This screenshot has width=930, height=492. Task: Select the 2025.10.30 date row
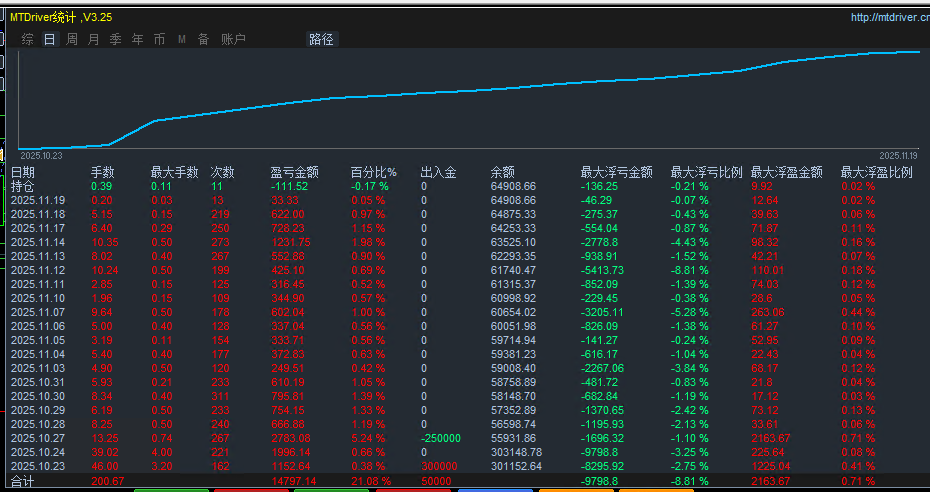tap(38, 396)
